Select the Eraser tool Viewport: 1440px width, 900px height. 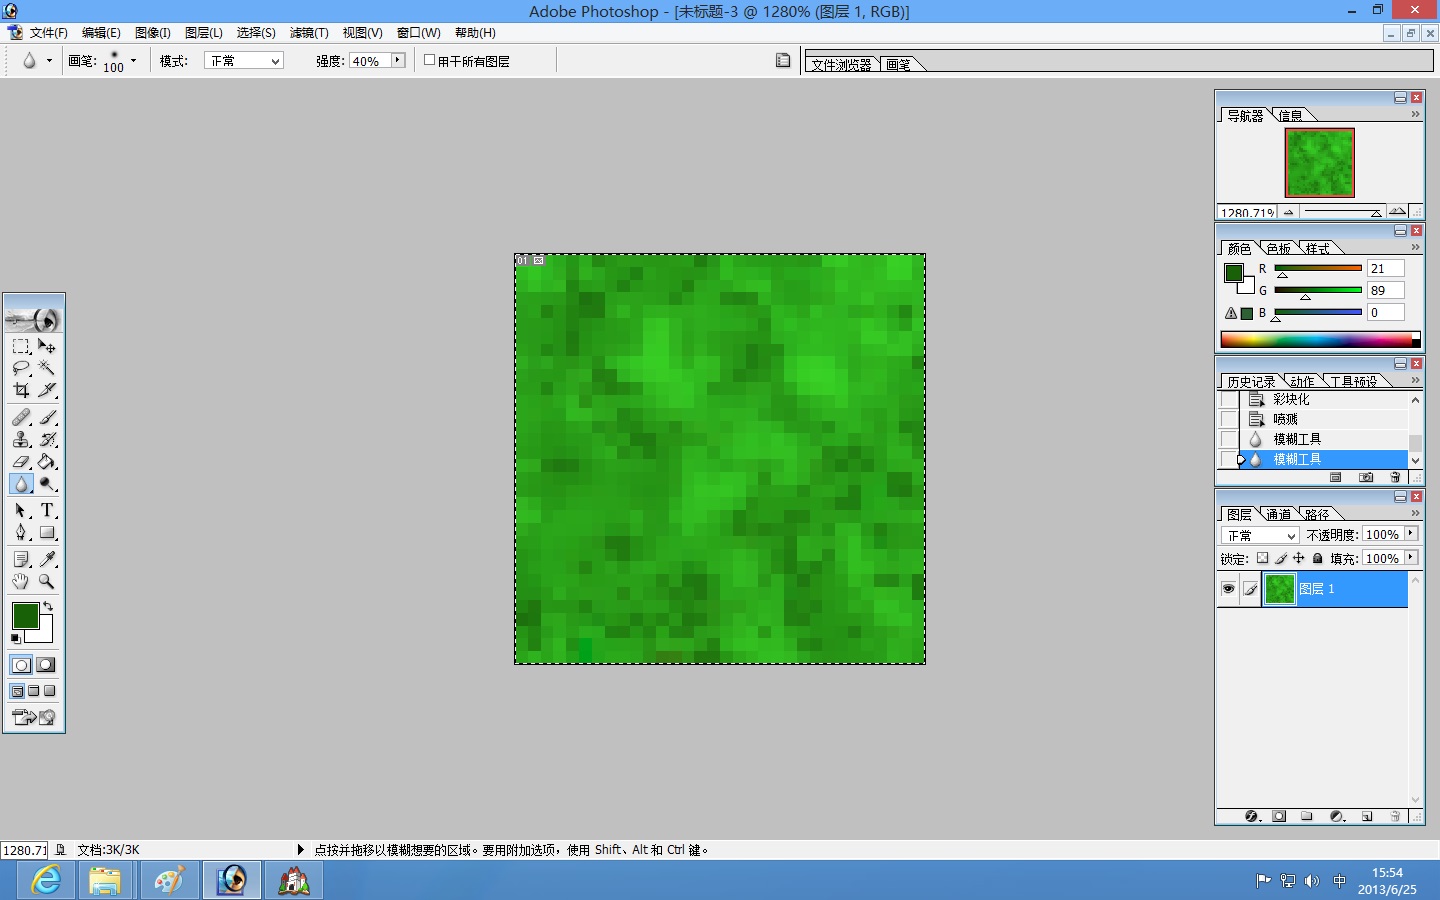(21, 461)
